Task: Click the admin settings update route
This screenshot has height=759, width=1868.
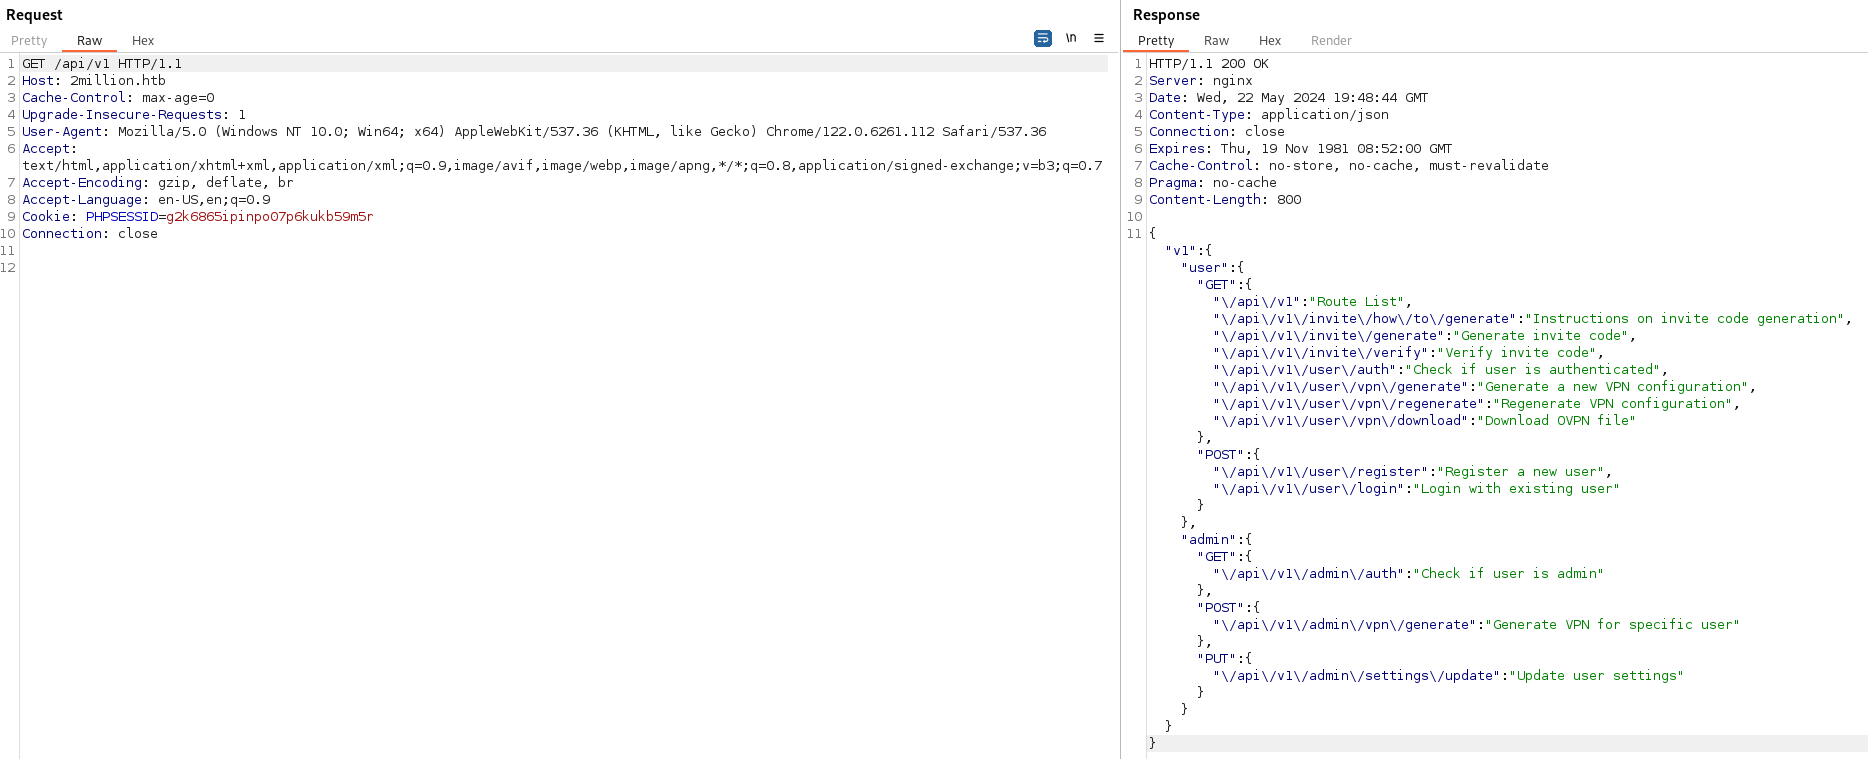Action: 1360,676
